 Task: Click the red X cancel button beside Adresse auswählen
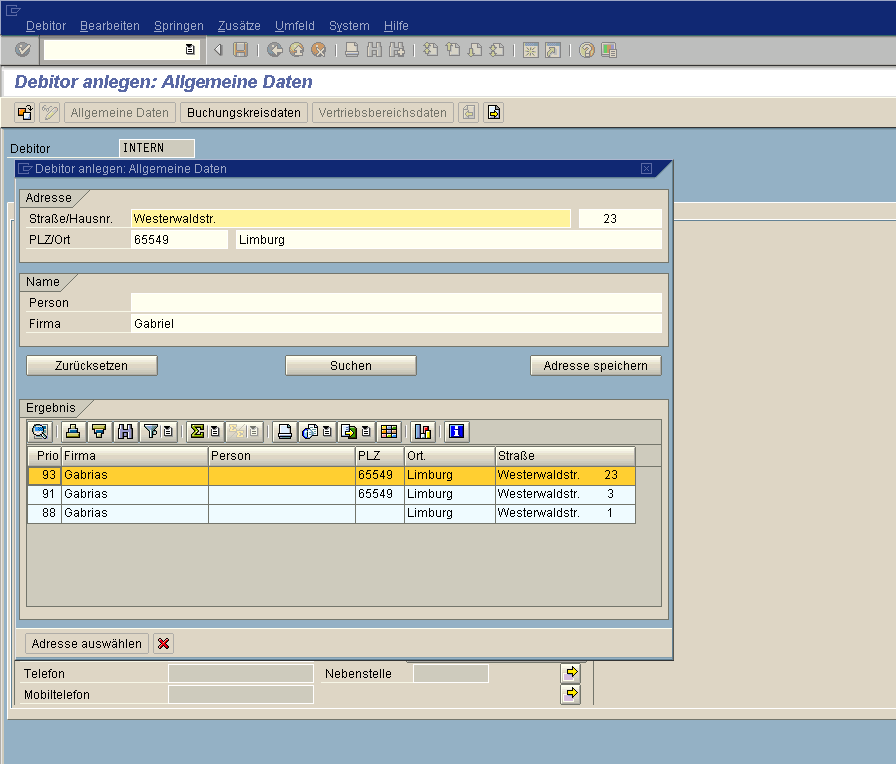[163, 644]
